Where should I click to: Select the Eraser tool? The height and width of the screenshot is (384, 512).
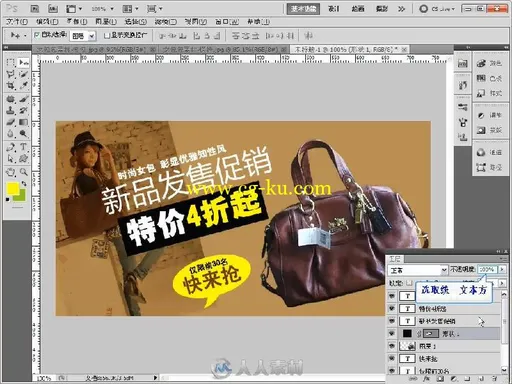point(10,122)
